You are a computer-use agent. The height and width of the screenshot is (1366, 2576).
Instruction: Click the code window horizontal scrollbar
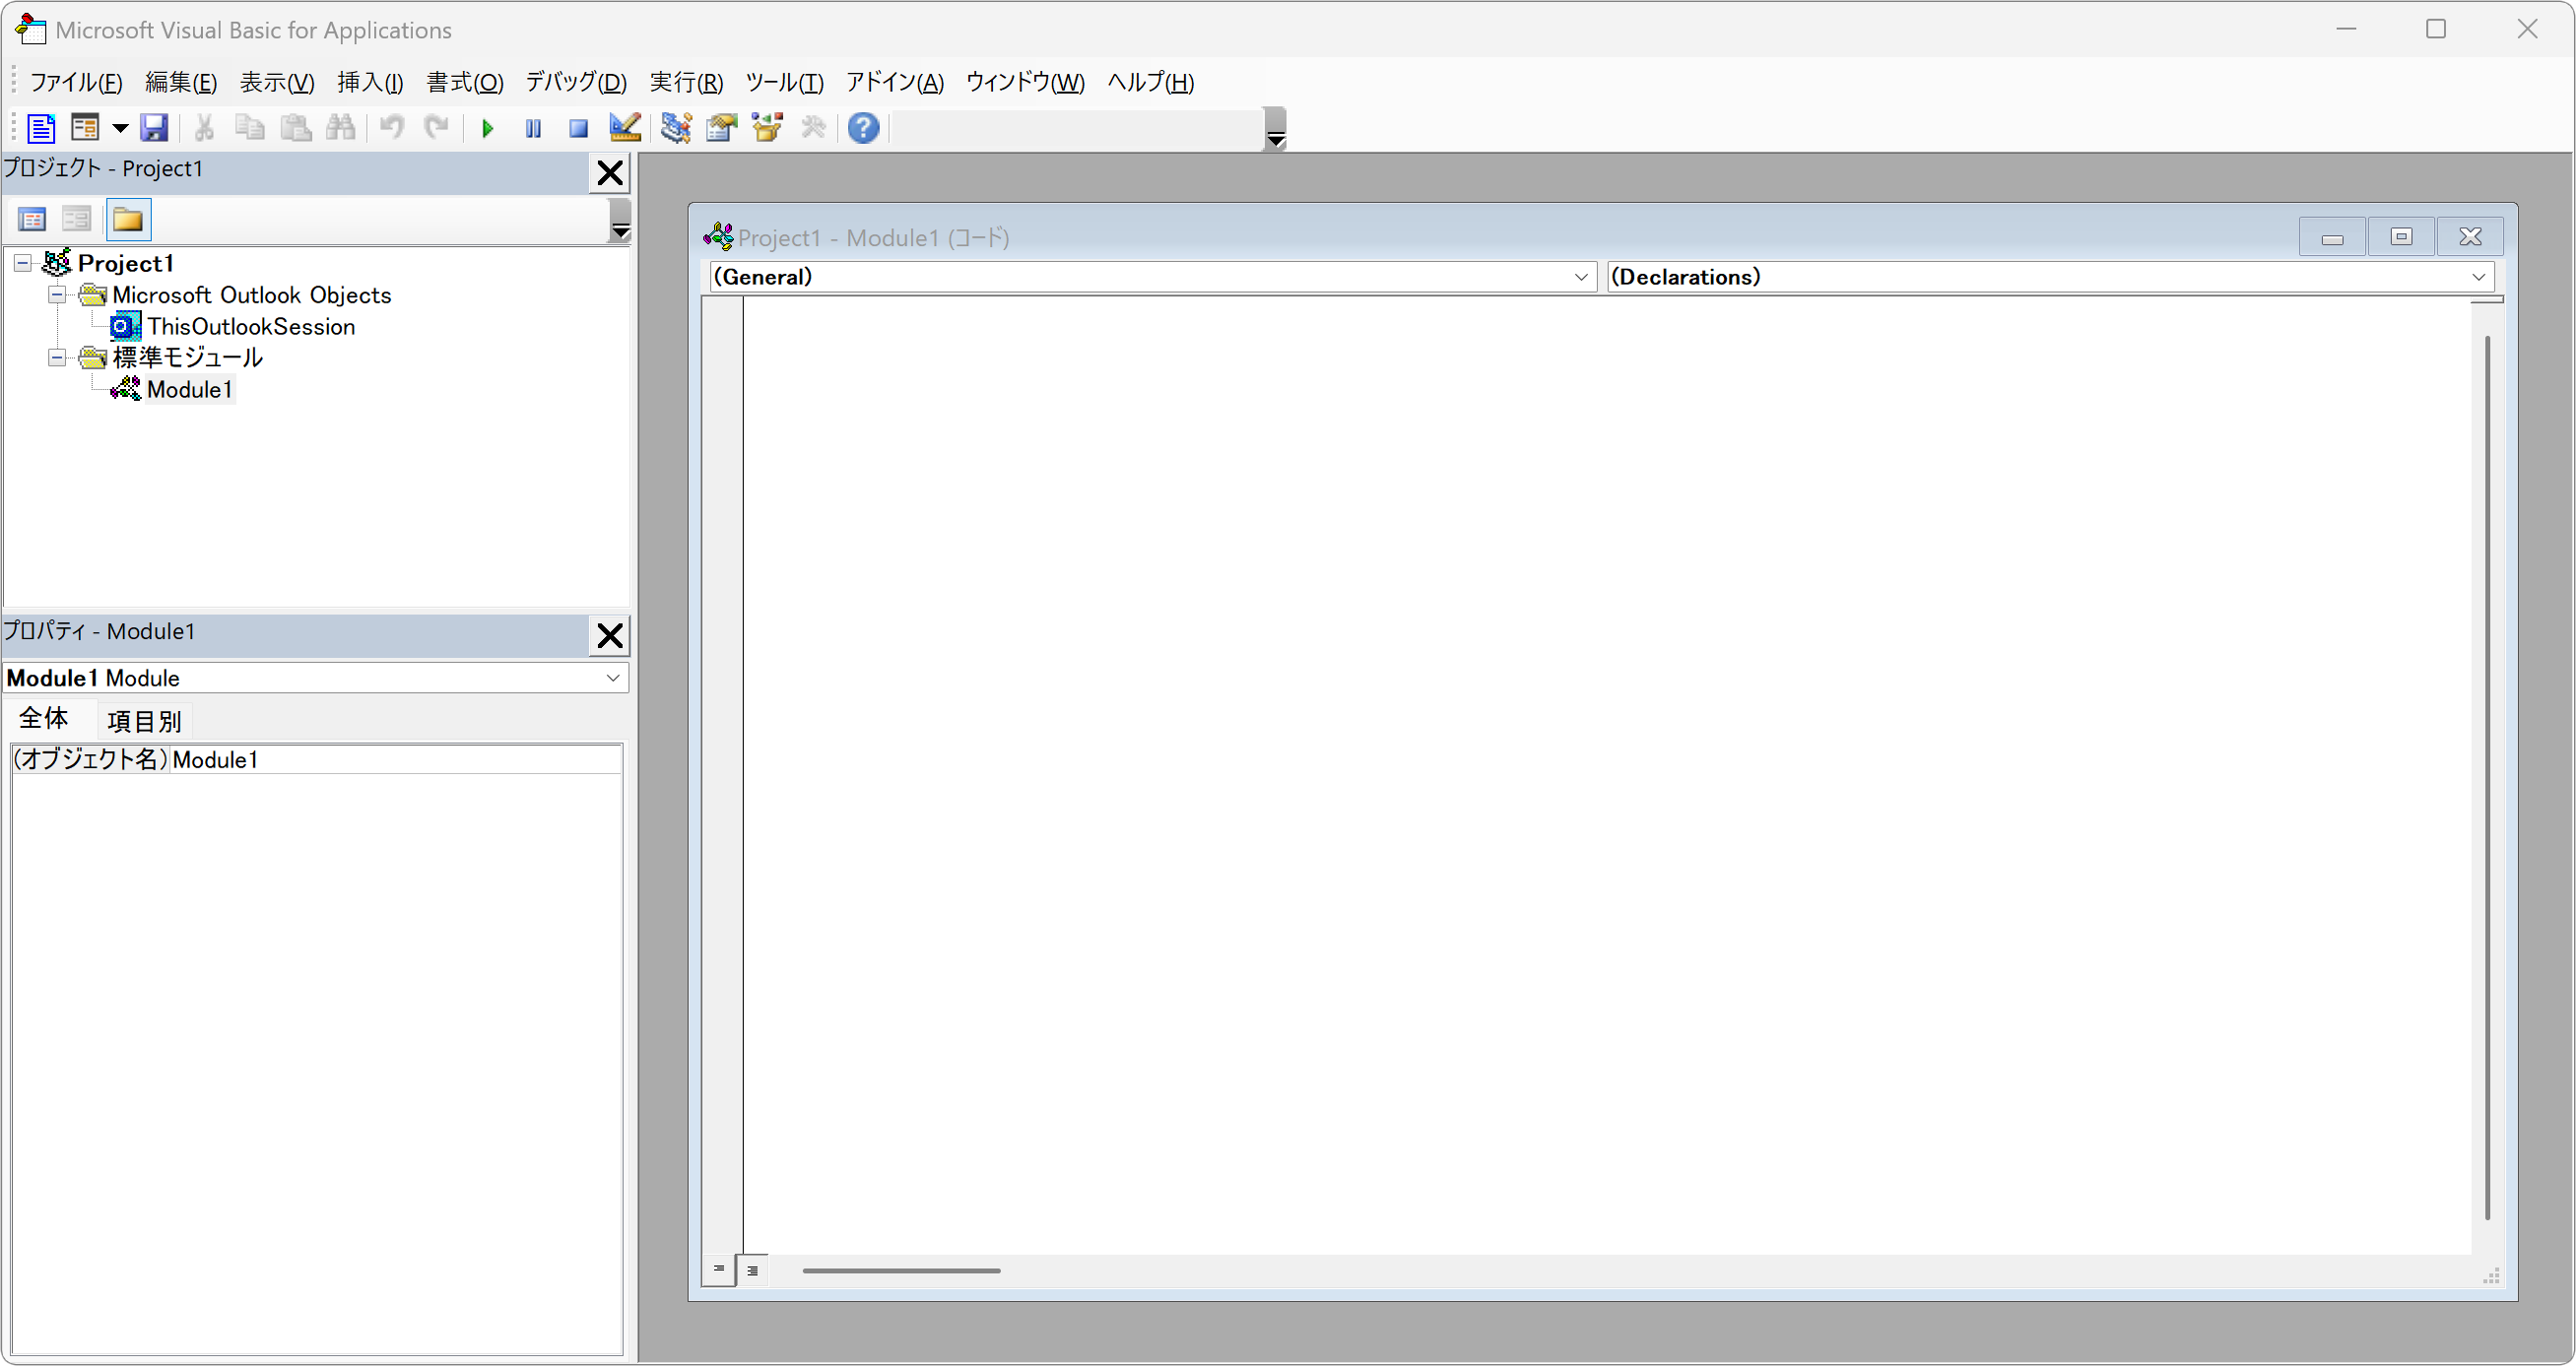tap(900, 1271)
